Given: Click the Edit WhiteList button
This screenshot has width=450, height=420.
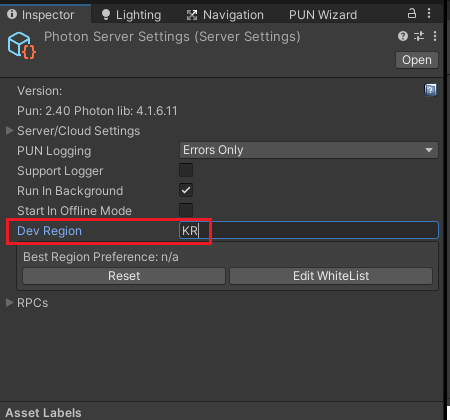Looking at the screenshot, I should coord(331,276).
